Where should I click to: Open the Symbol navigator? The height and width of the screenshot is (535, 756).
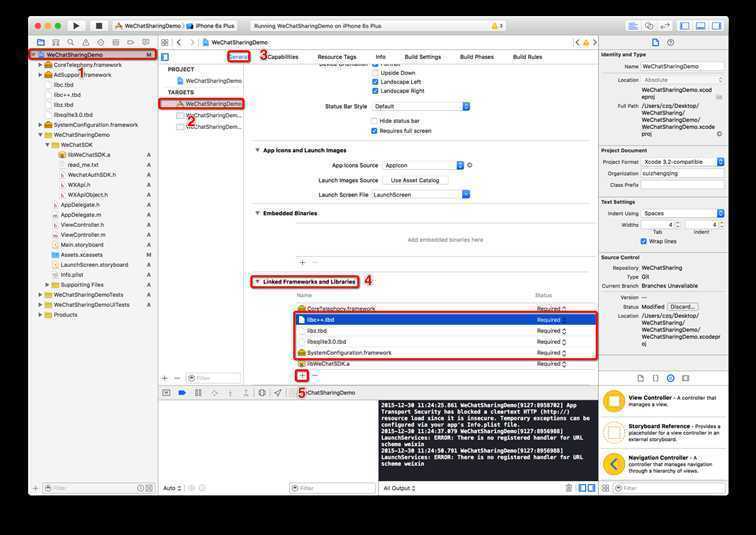(x=56, y=42)
